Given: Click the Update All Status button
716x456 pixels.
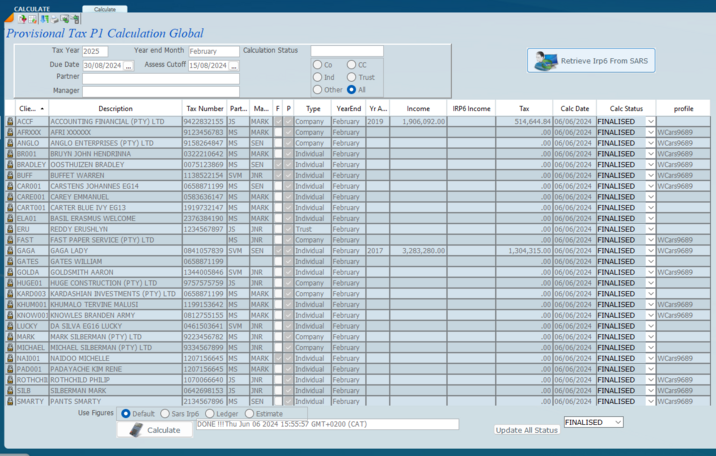Looking at the screenshot, I should click(527, 430).
